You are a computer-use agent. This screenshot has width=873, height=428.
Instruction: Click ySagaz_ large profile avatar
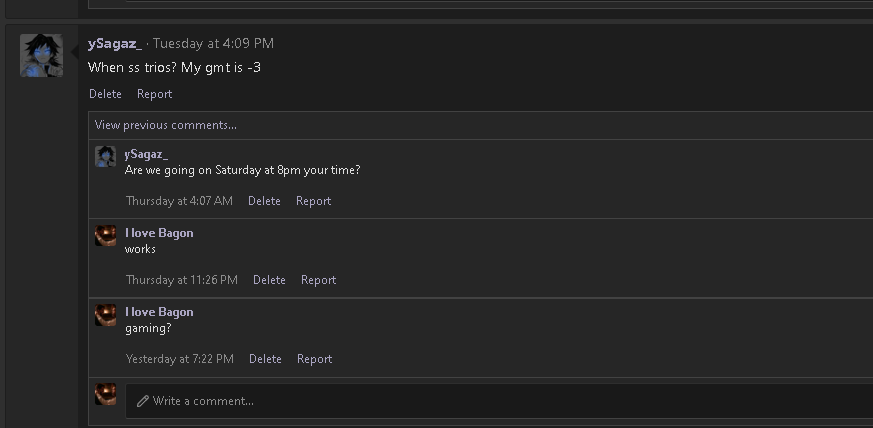(41, 55)
